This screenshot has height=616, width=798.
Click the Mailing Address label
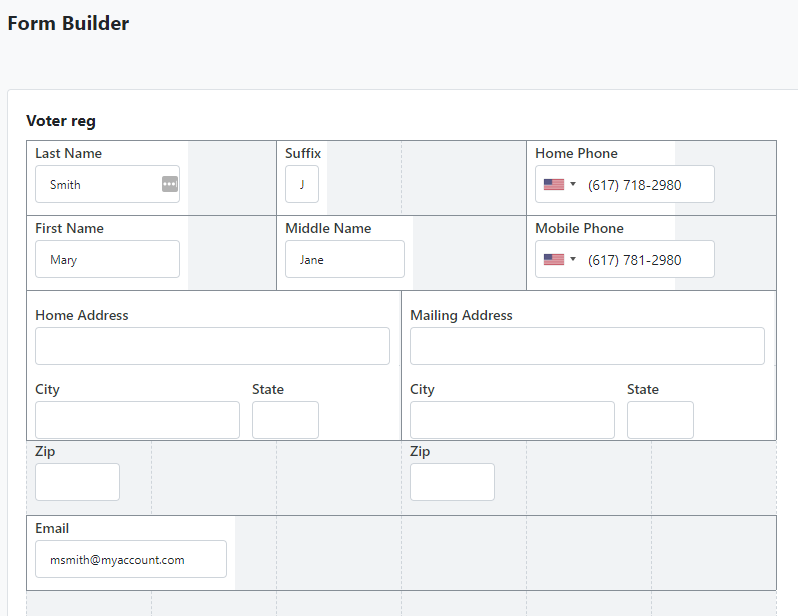(x=461, y=315)
